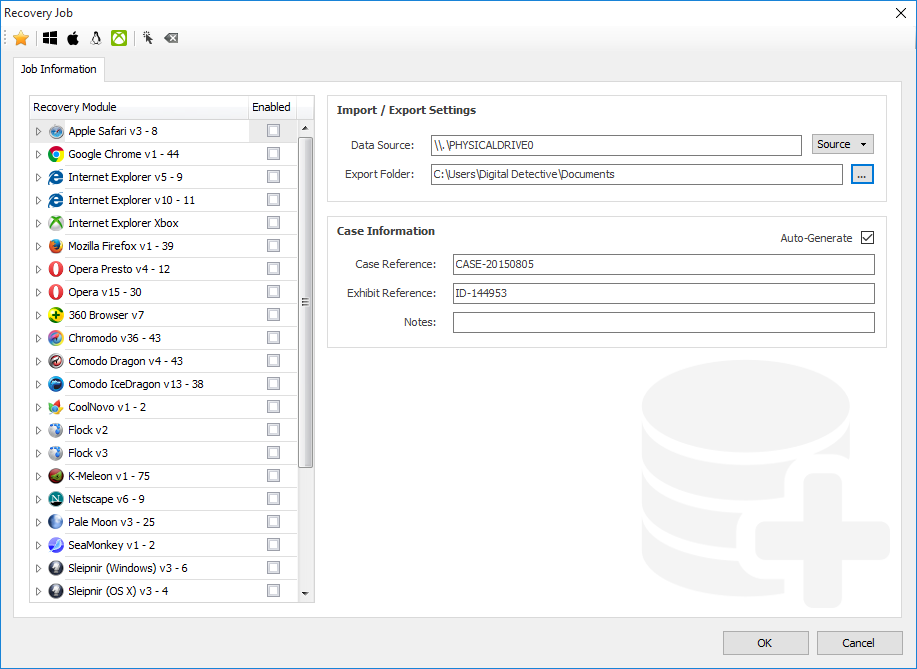917x669 pixels.
Task: Click the 360 Browser icon
Action: 56,315
